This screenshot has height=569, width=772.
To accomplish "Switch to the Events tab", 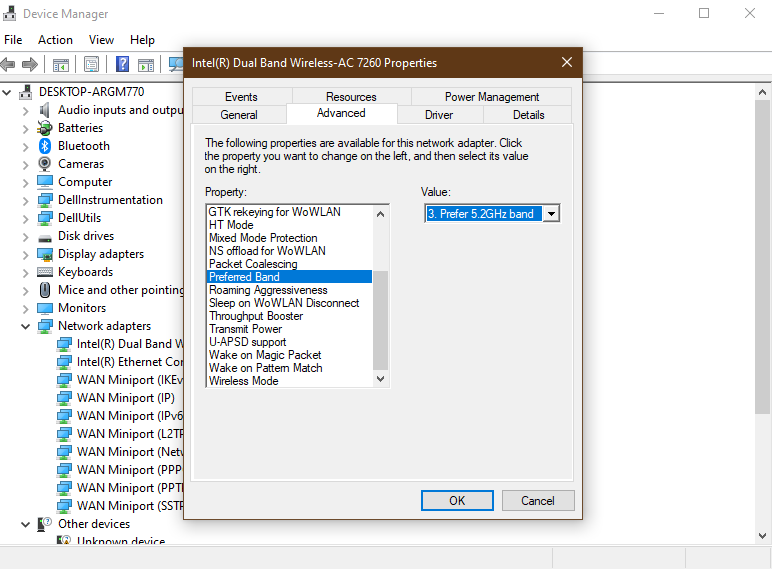I will (241, 96).
